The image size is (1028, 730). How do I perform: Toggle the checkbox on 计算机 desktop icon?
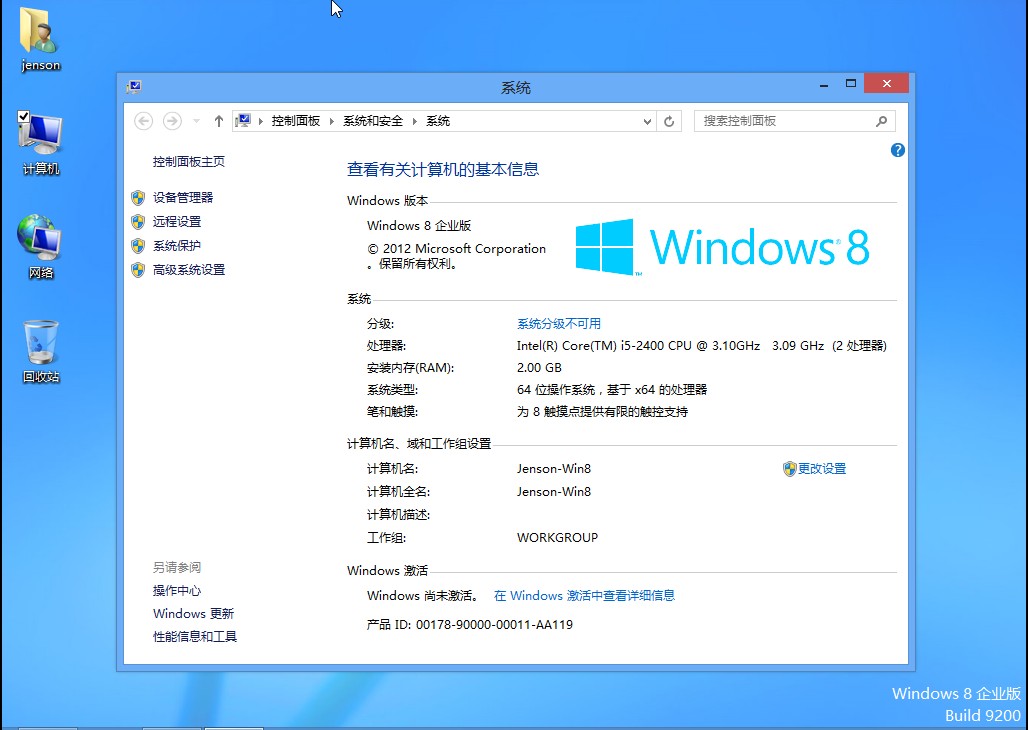click(24, 117)
